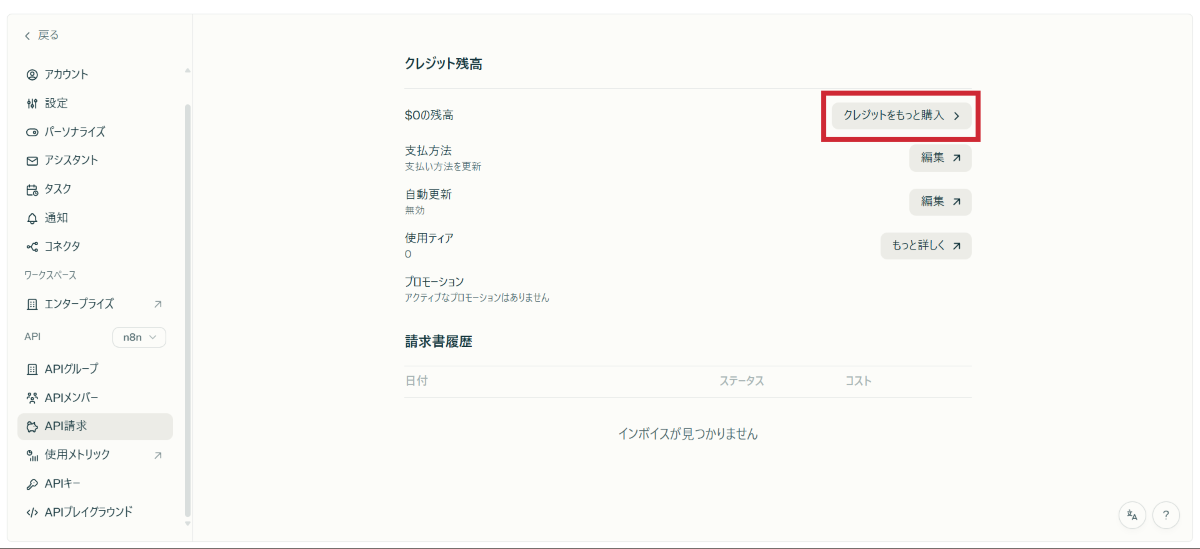
Task: Click the sidebar vertical scrollbar
Action: tap(187, 300)
